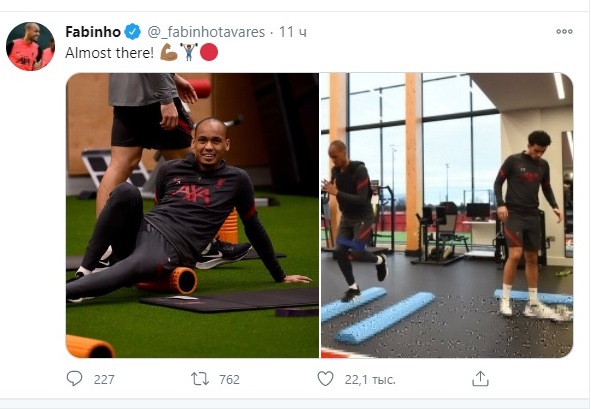Open the @_fabinhotavares handle link

[x=206, y=32]
